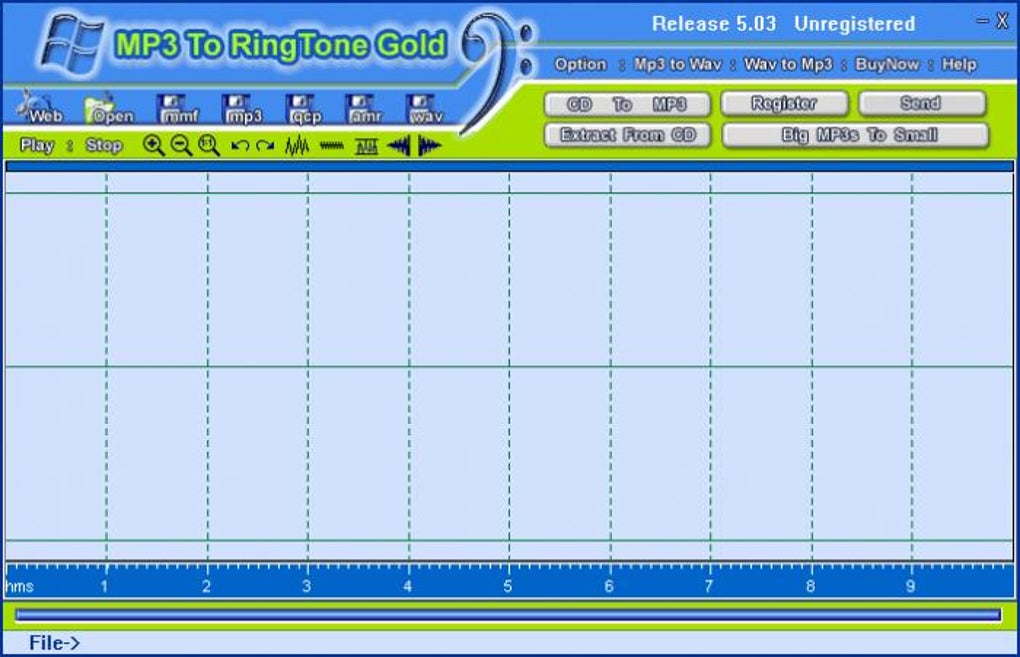Open Mp3 to Wav converter
The height and width of the screenshot is (657, 1020).
pos(677,64)
